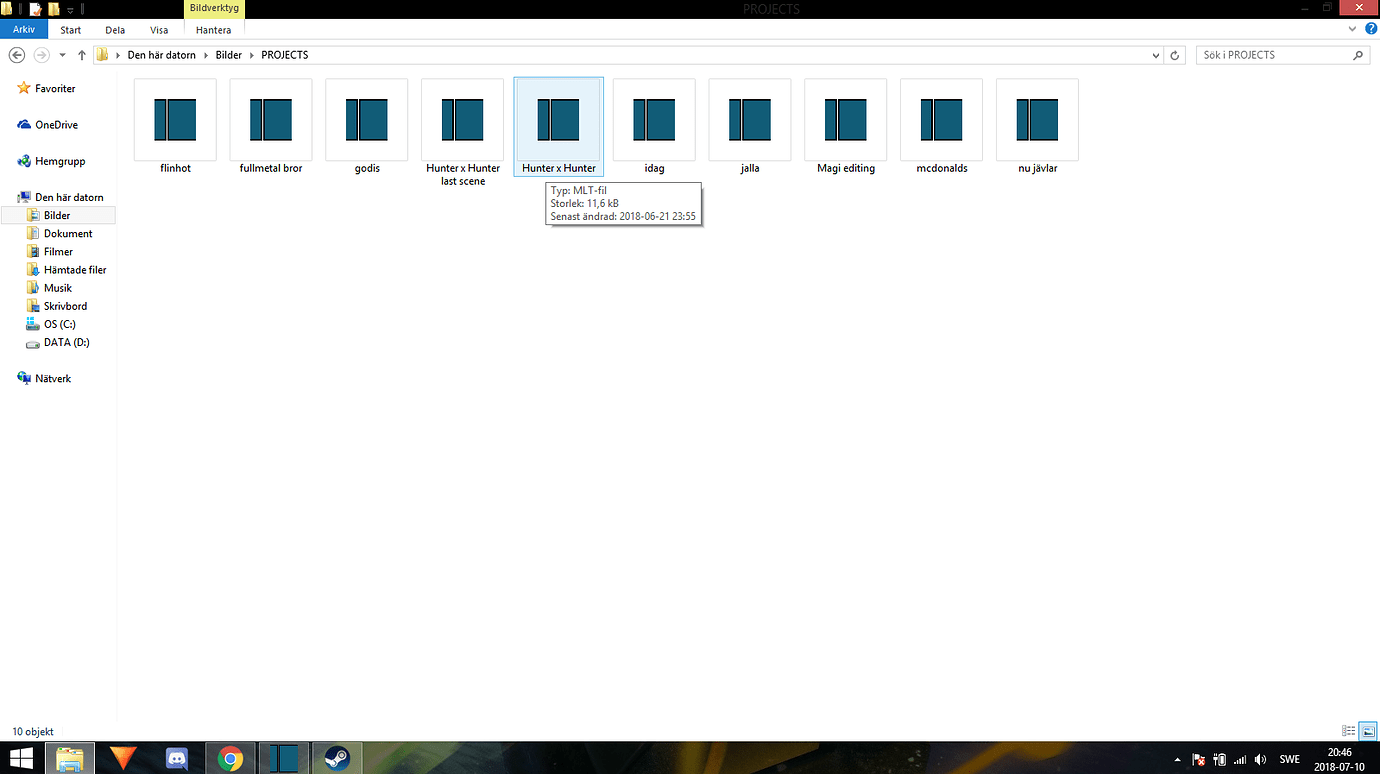Open Hämtade filer from the sidebar

[x=75, y=269]
